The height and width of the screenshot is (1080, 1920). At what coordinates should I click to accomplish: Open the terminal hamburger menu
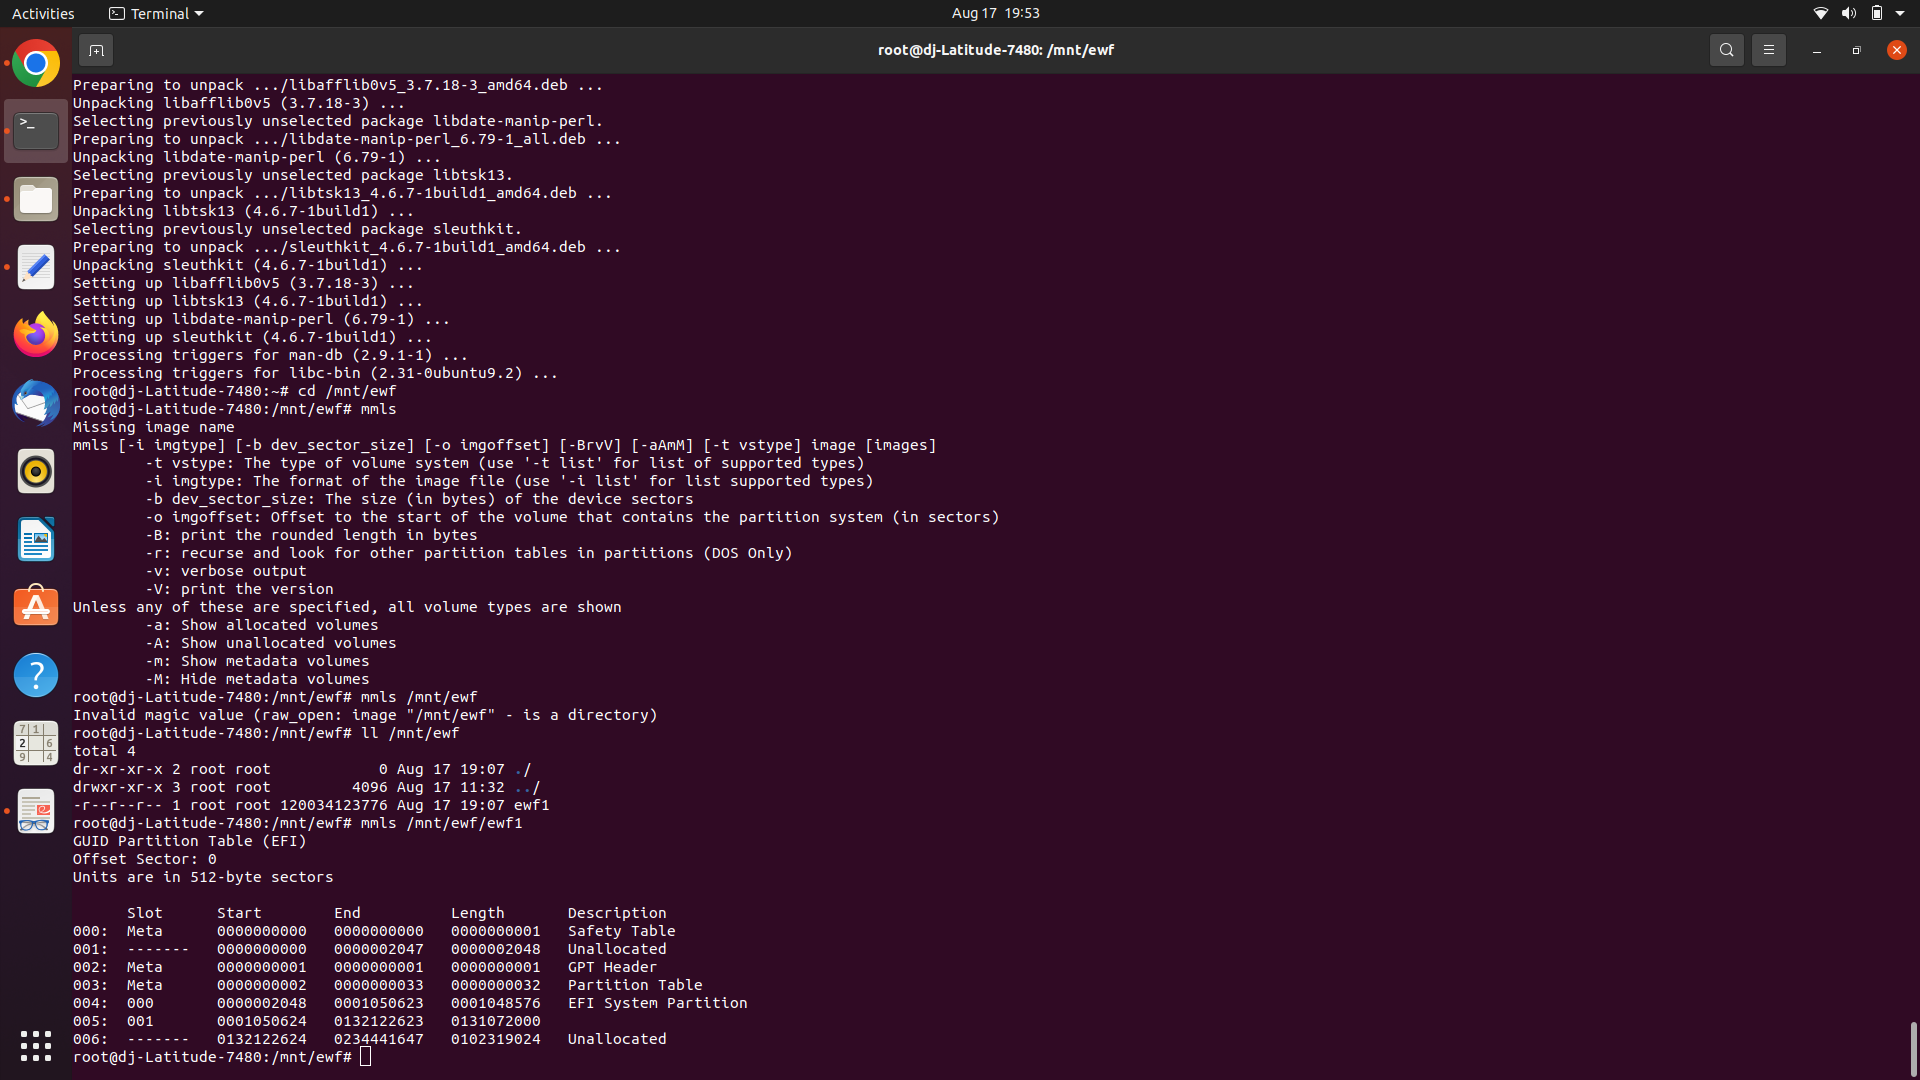tap(1768, 50)
